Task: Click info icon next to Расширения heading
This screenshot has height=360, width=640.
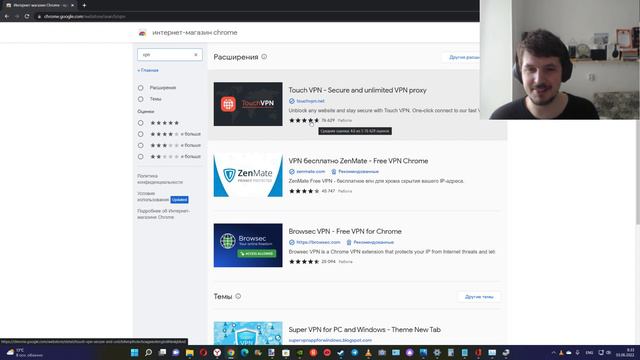Action: click(264, 57)
